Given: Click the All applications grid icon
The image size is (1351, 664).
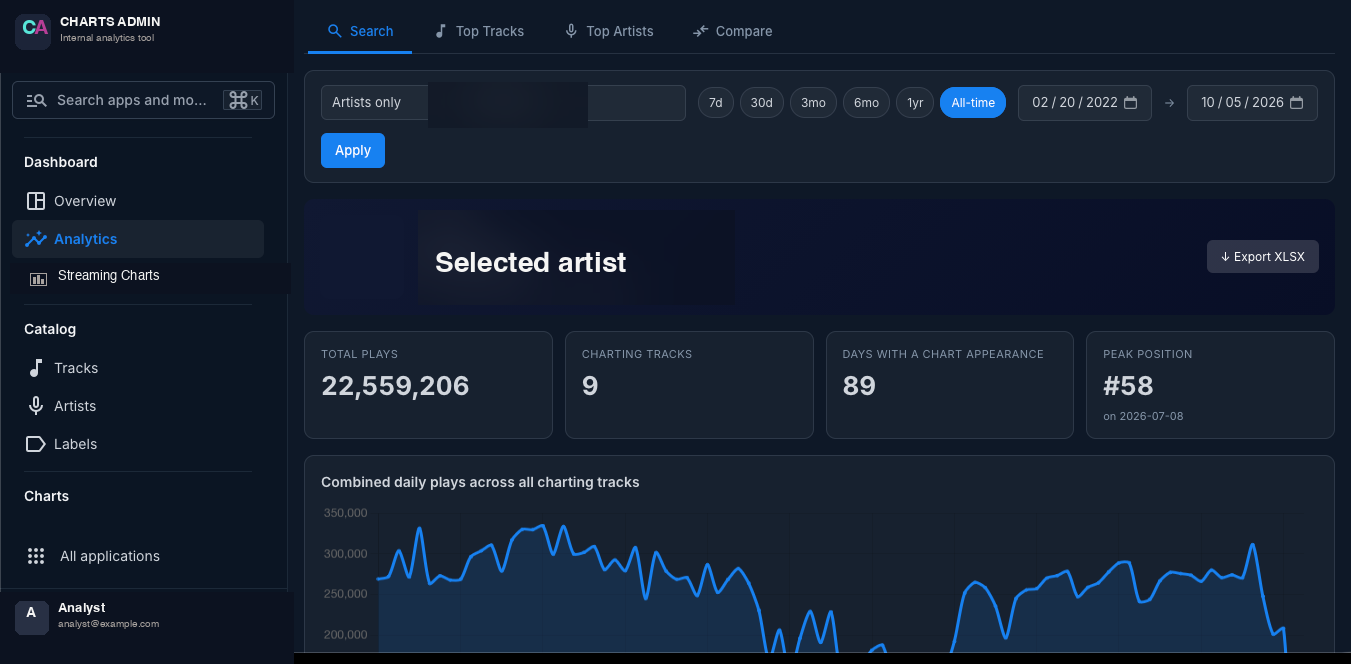Looking at the screenshot, I should tap(36, 556).
